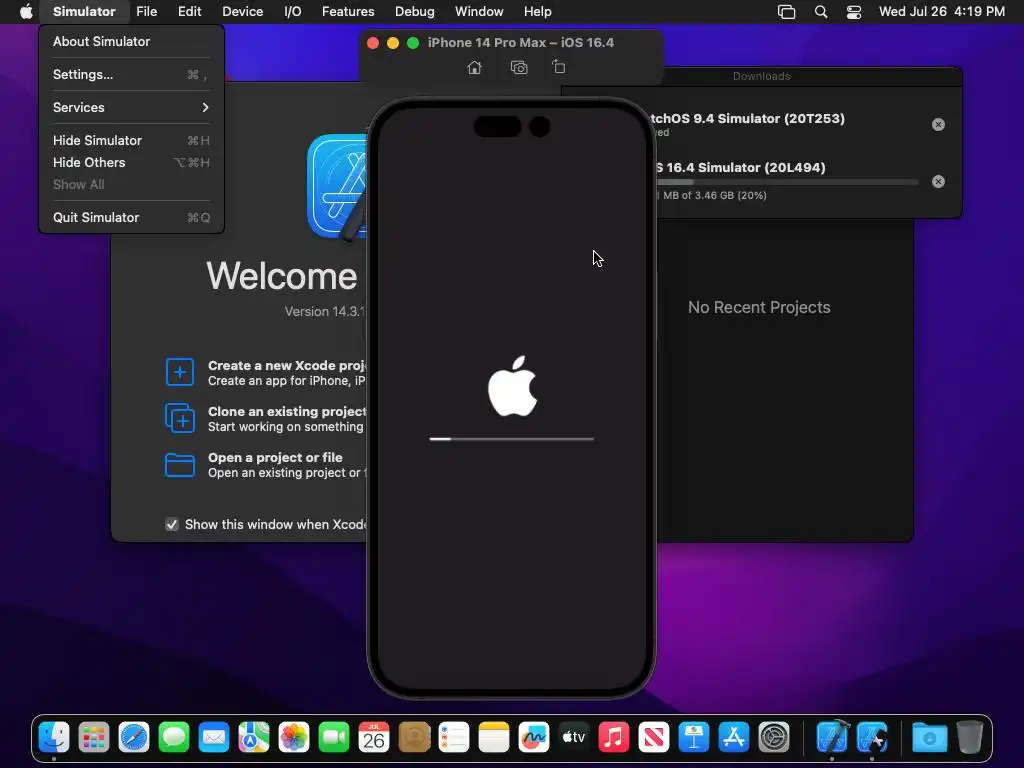
Task: Click the screen mirroring menu bar icon
Action: [786, 12]
